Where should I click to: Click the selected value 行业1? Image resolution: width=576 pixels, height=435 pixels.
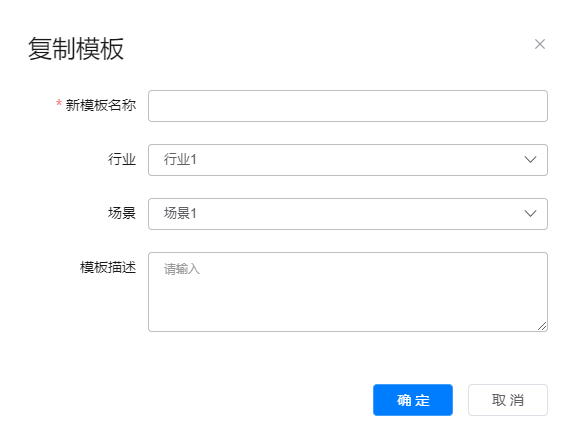tap(180, 159)
